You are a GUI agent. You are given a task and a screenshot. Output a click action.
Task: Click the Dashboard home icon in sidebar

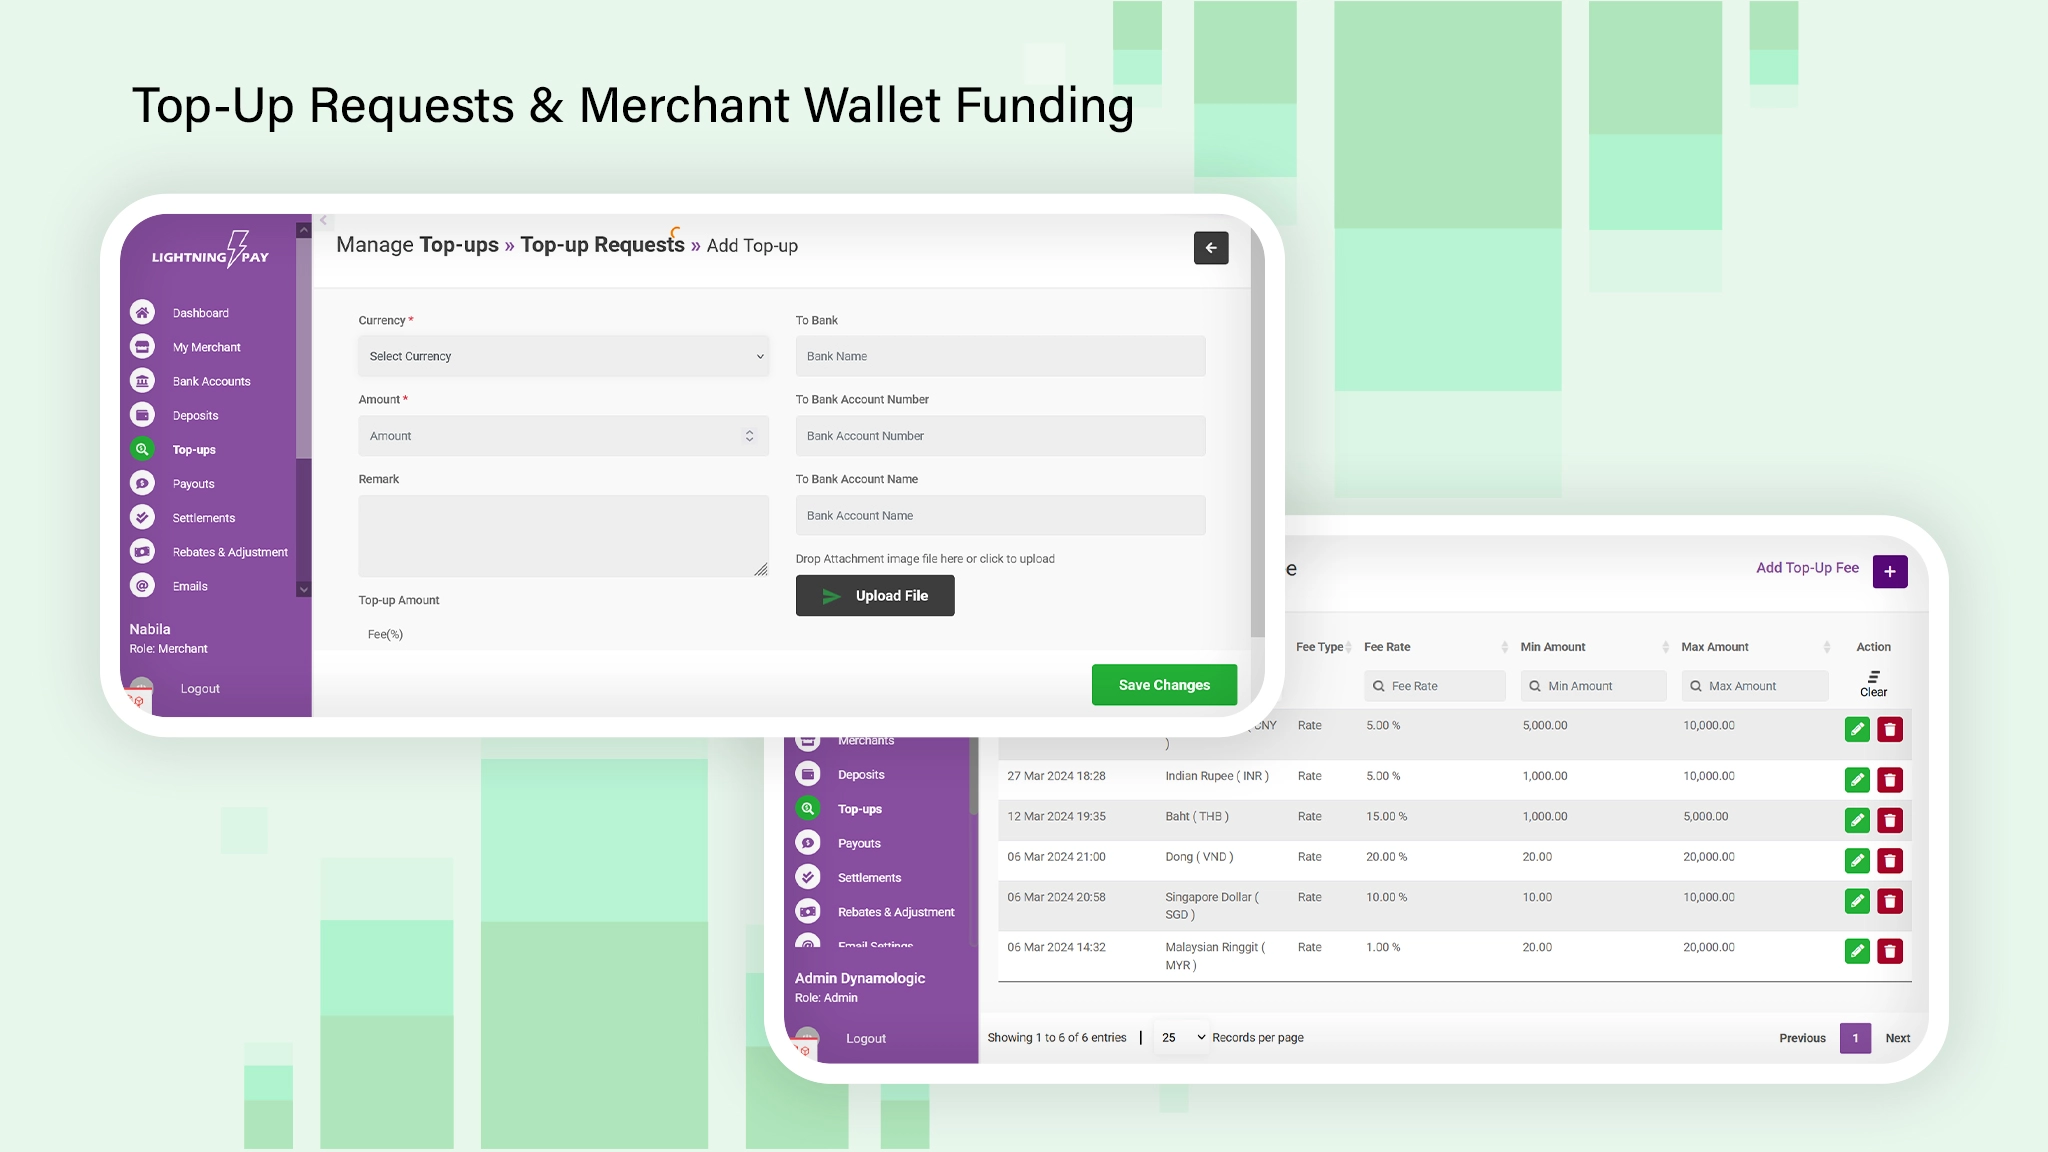click(142, 313)
